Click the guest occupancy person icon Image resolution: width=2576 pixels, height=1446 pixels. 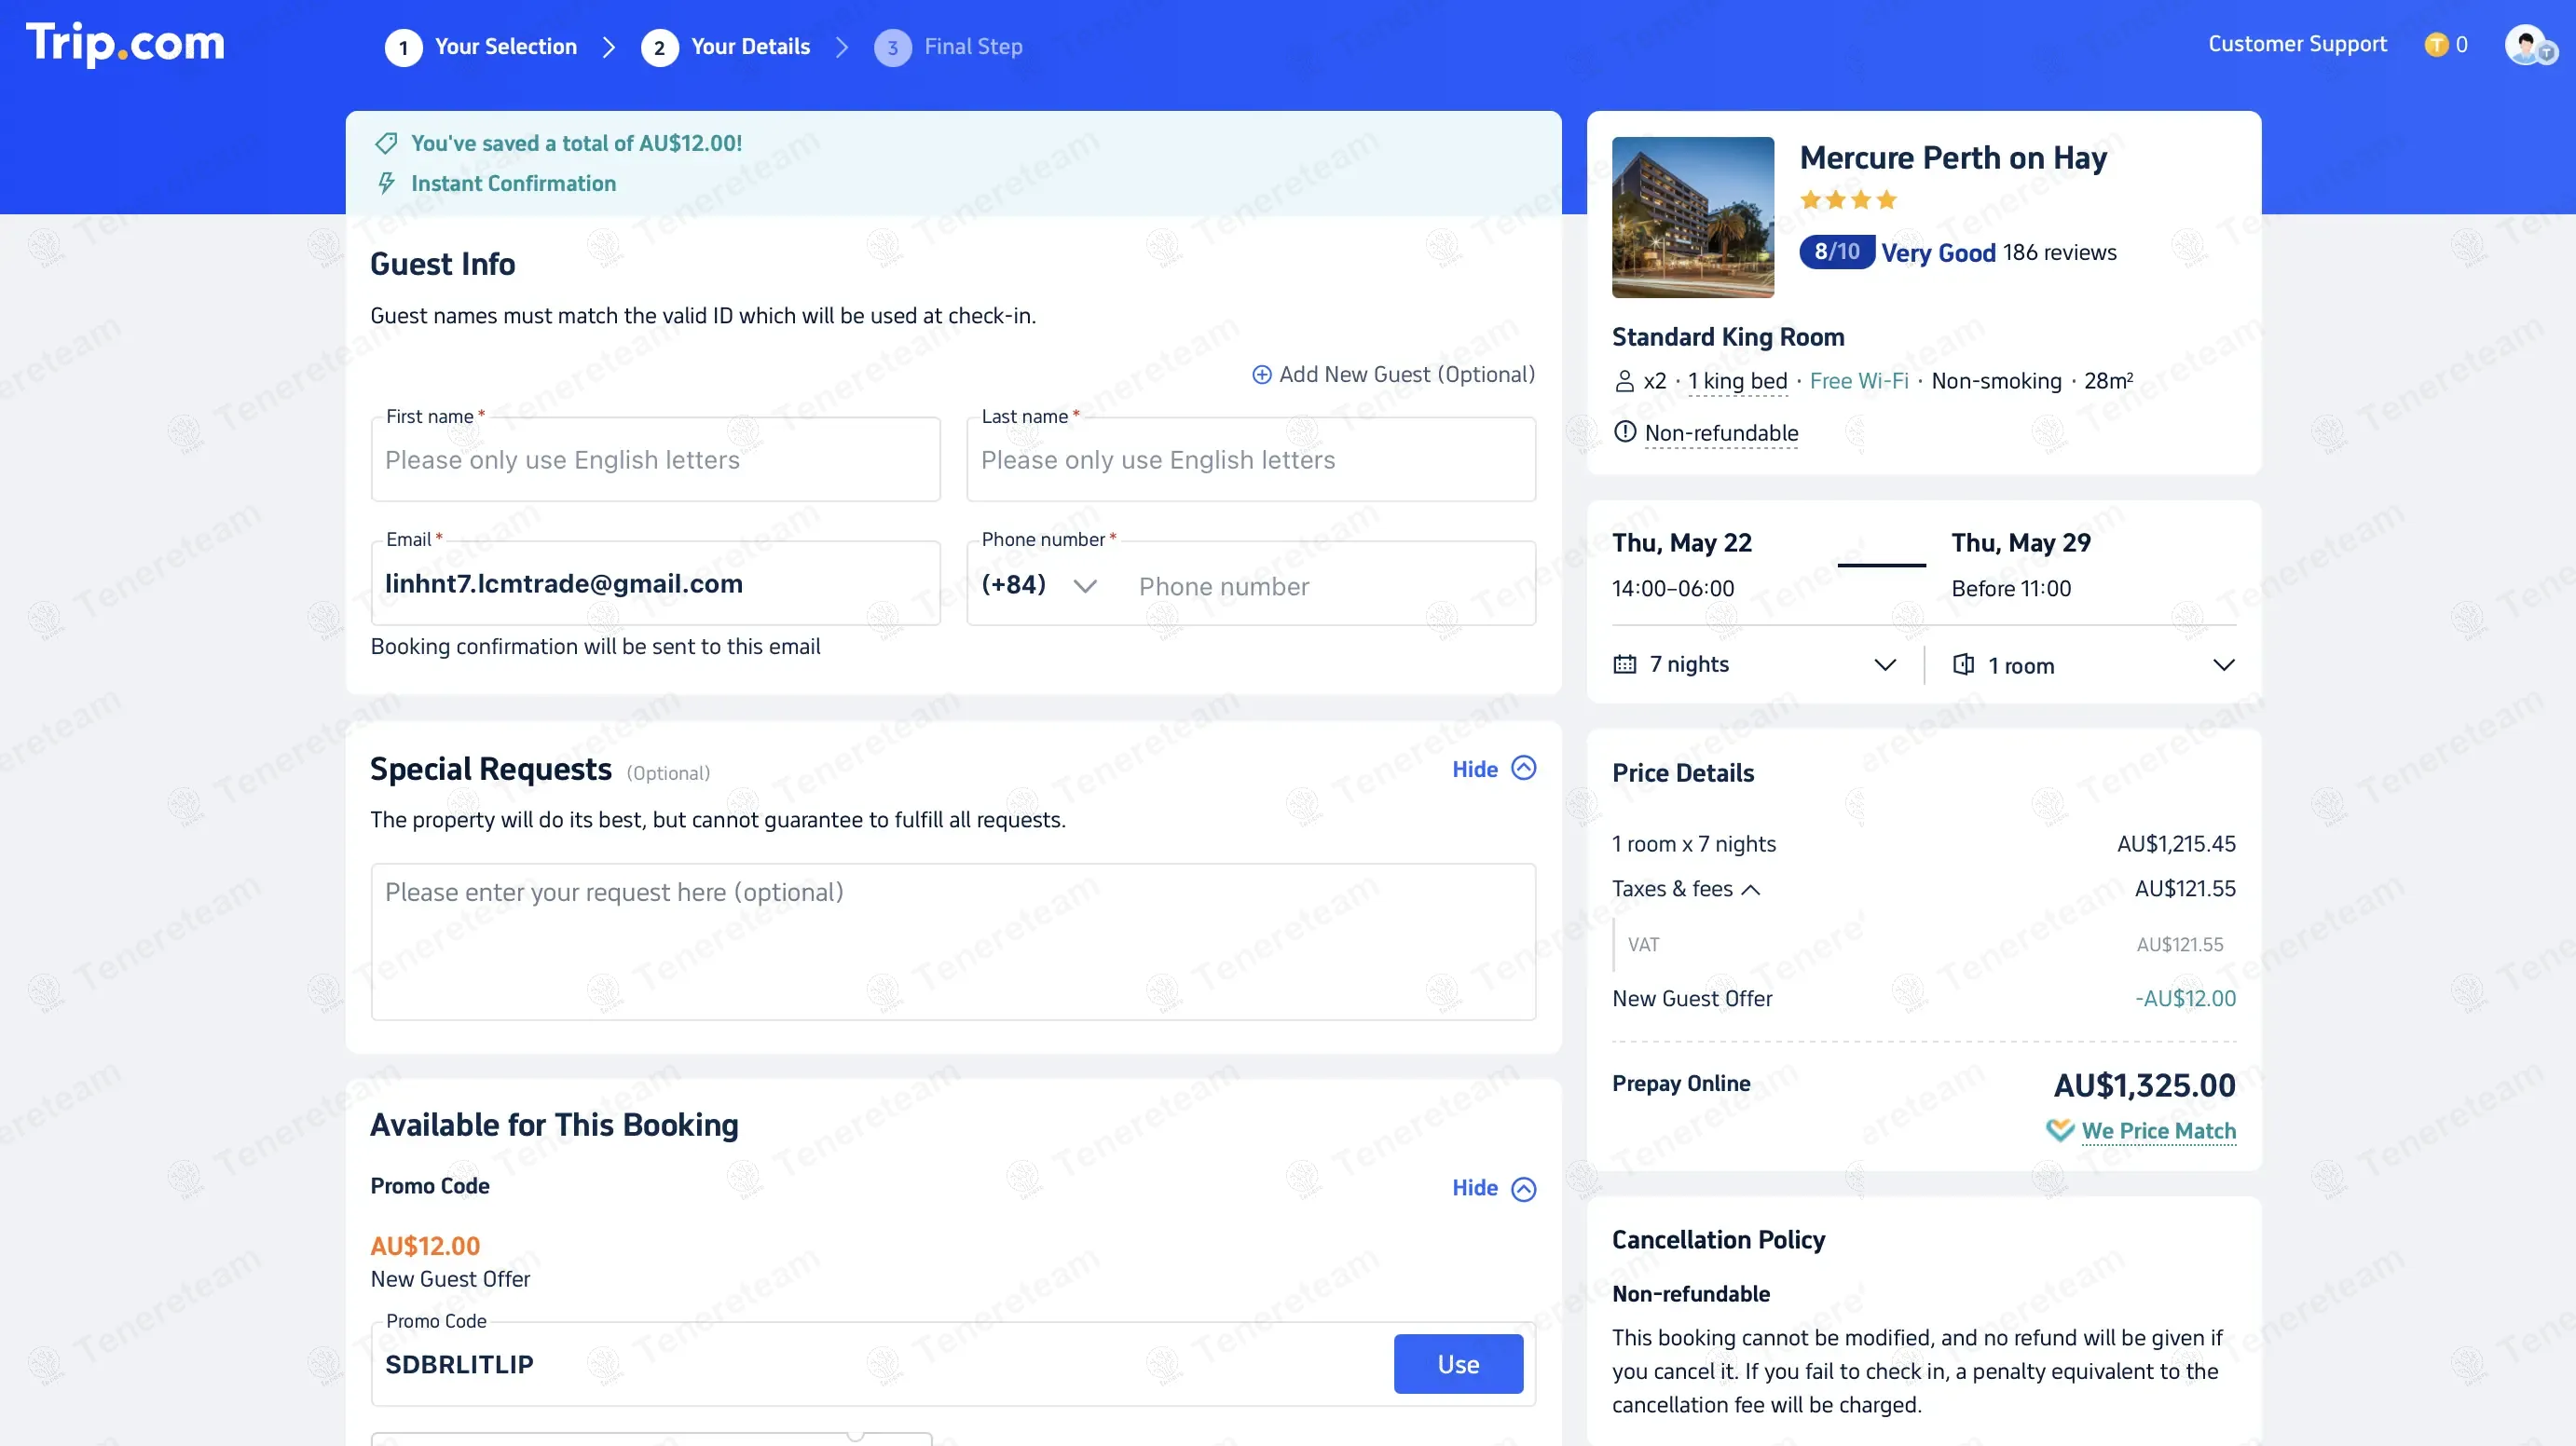click(1624, 381)
